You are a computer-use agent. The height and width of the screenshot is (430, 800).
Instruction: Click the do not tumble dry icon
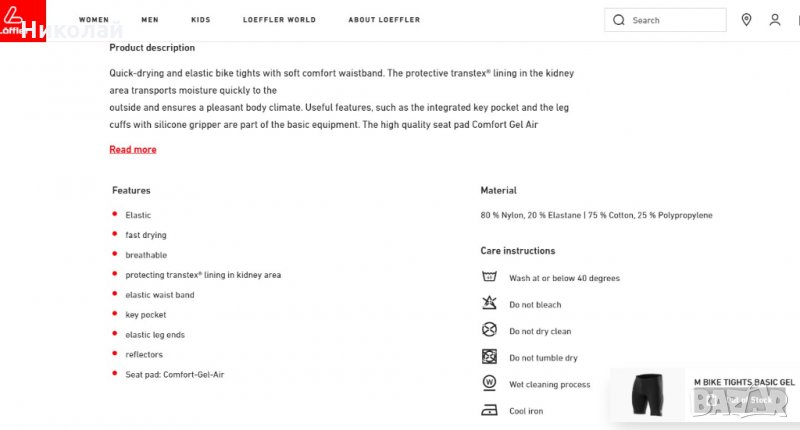489,357
